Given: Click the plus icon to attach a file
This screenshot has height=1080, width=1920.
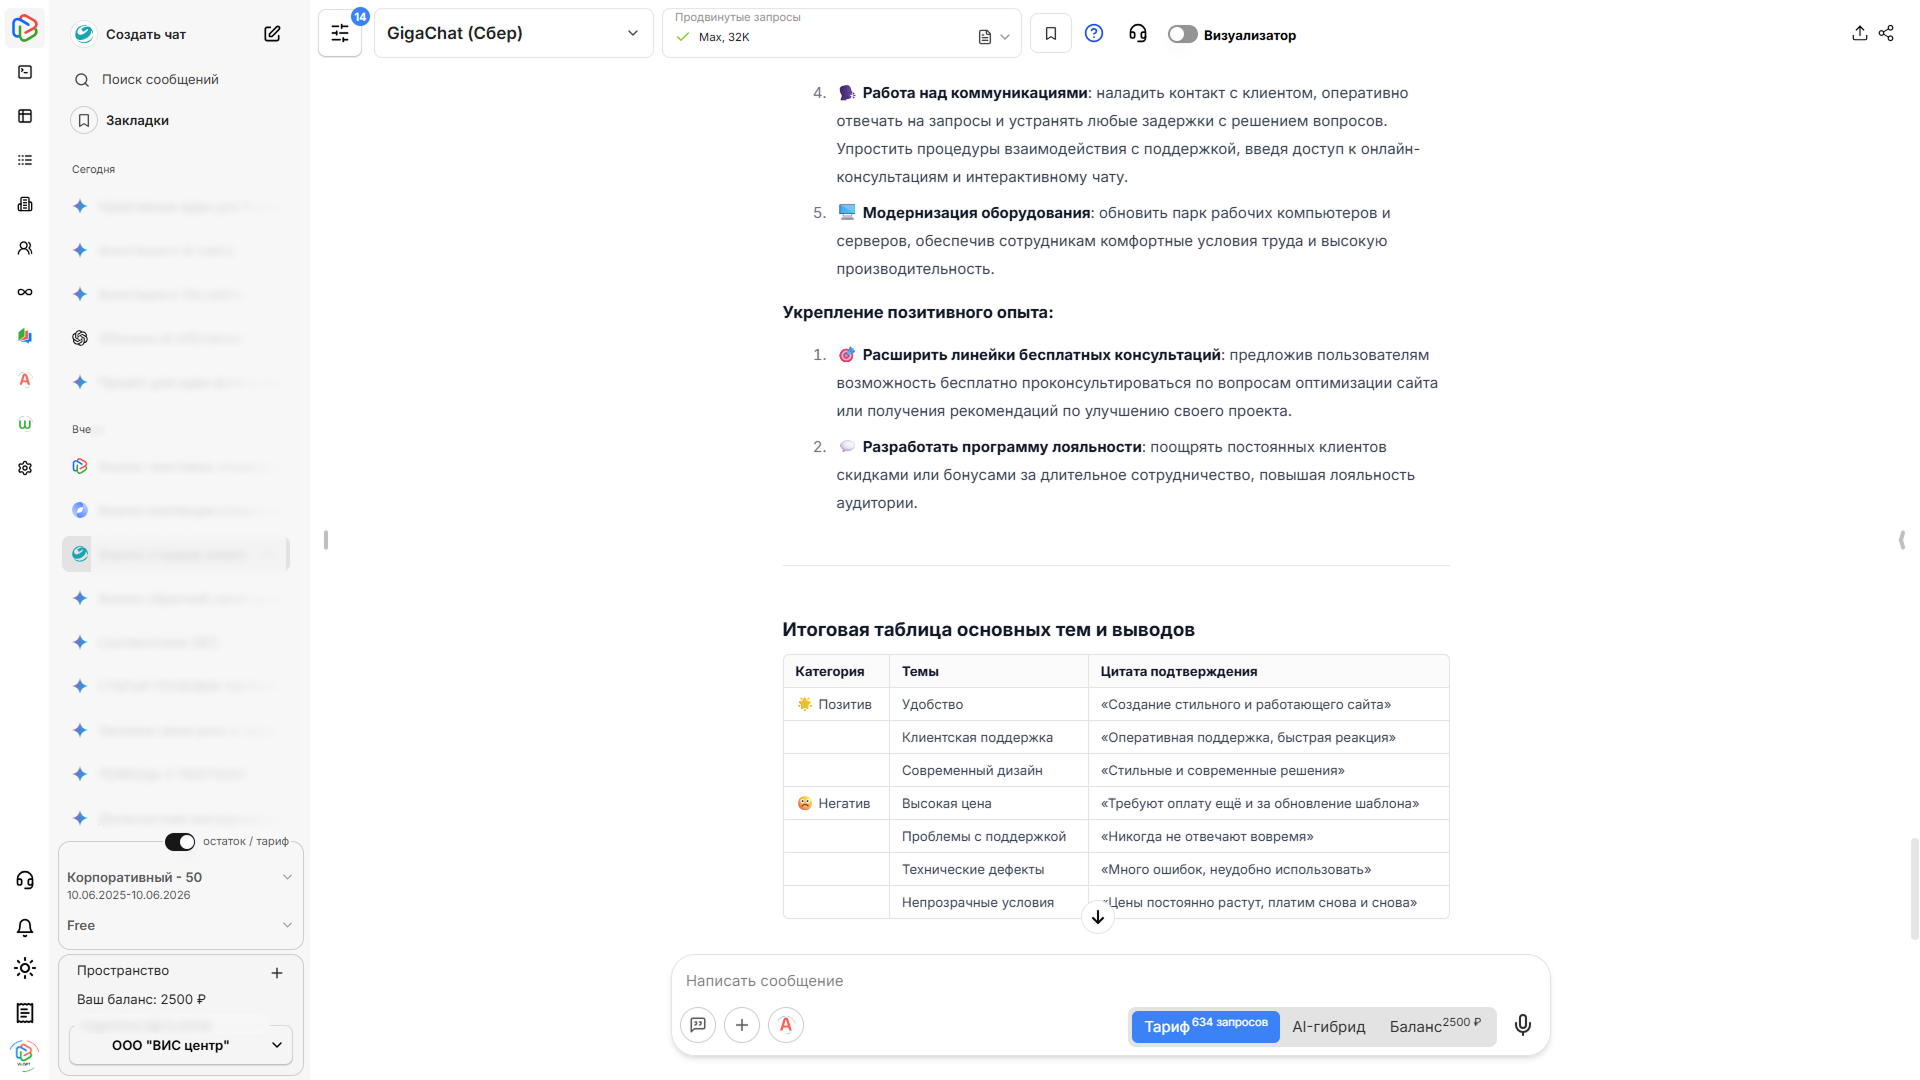Looking at the screenshot, I should (x=742, y=1025).
